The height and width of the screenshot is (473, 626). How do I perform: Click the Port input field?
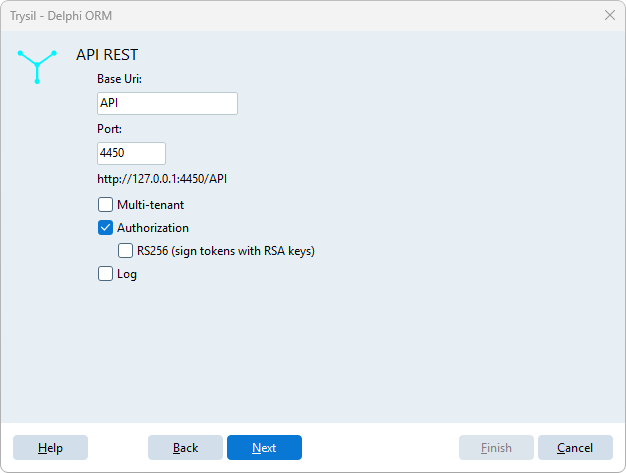tap(131, 153)
